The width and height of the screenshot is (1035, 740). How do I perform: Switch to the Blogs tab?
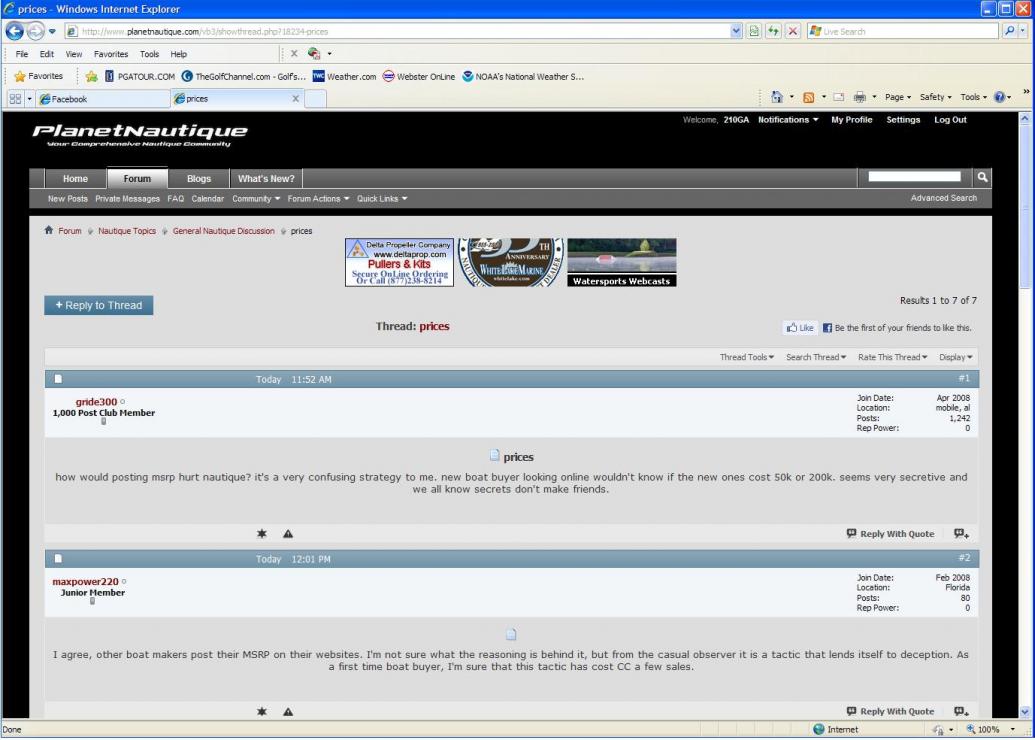point(198,179)
